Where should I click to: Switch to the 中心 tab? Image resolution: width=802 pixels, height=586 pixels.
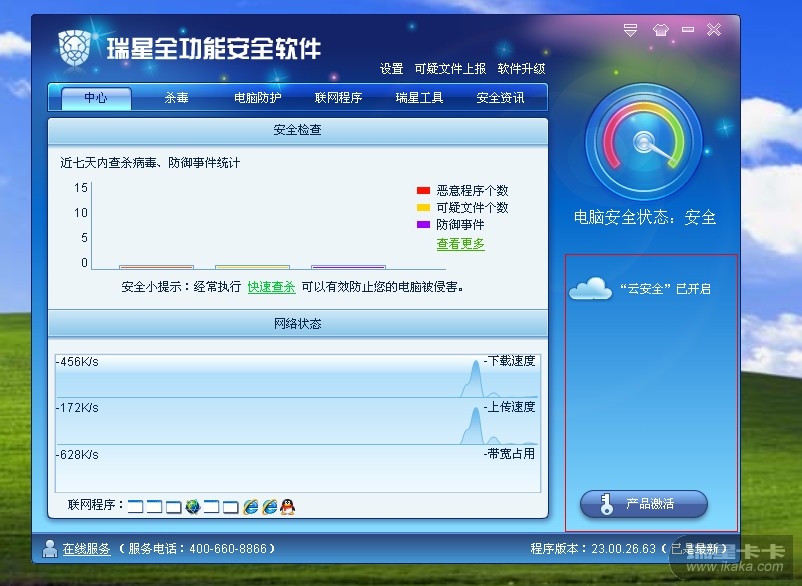pos(96,98)
